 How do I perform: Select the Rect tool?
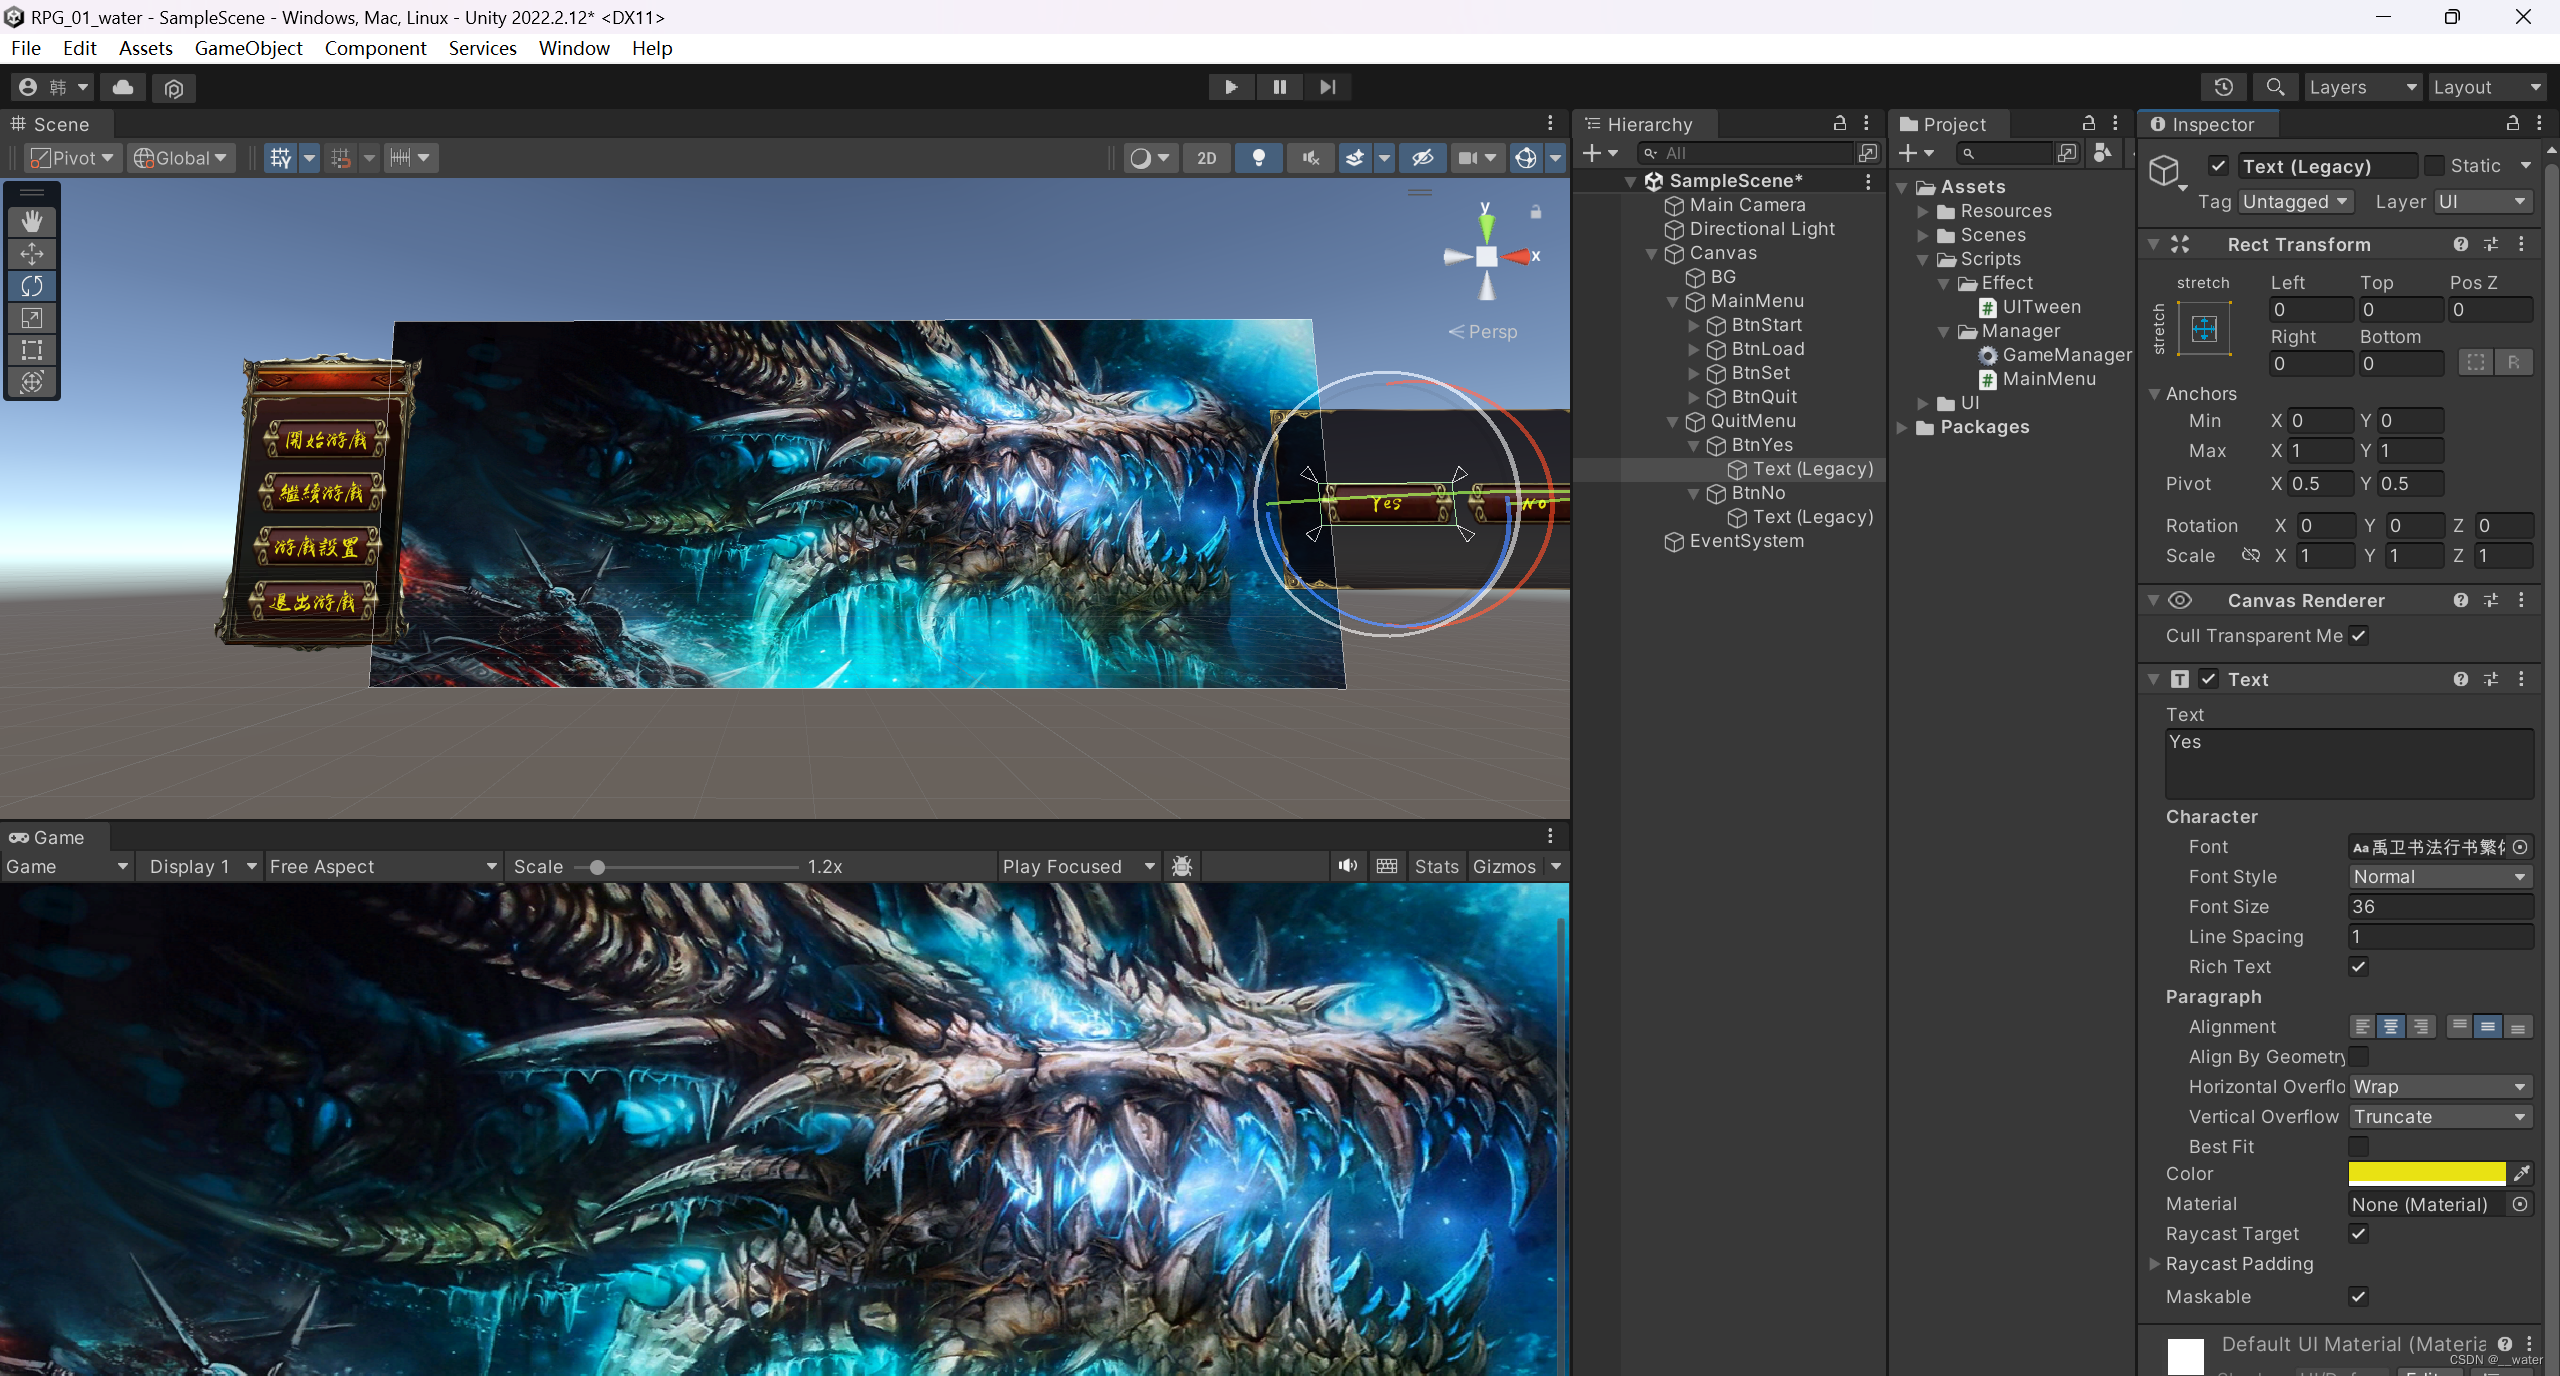(32, 350)
